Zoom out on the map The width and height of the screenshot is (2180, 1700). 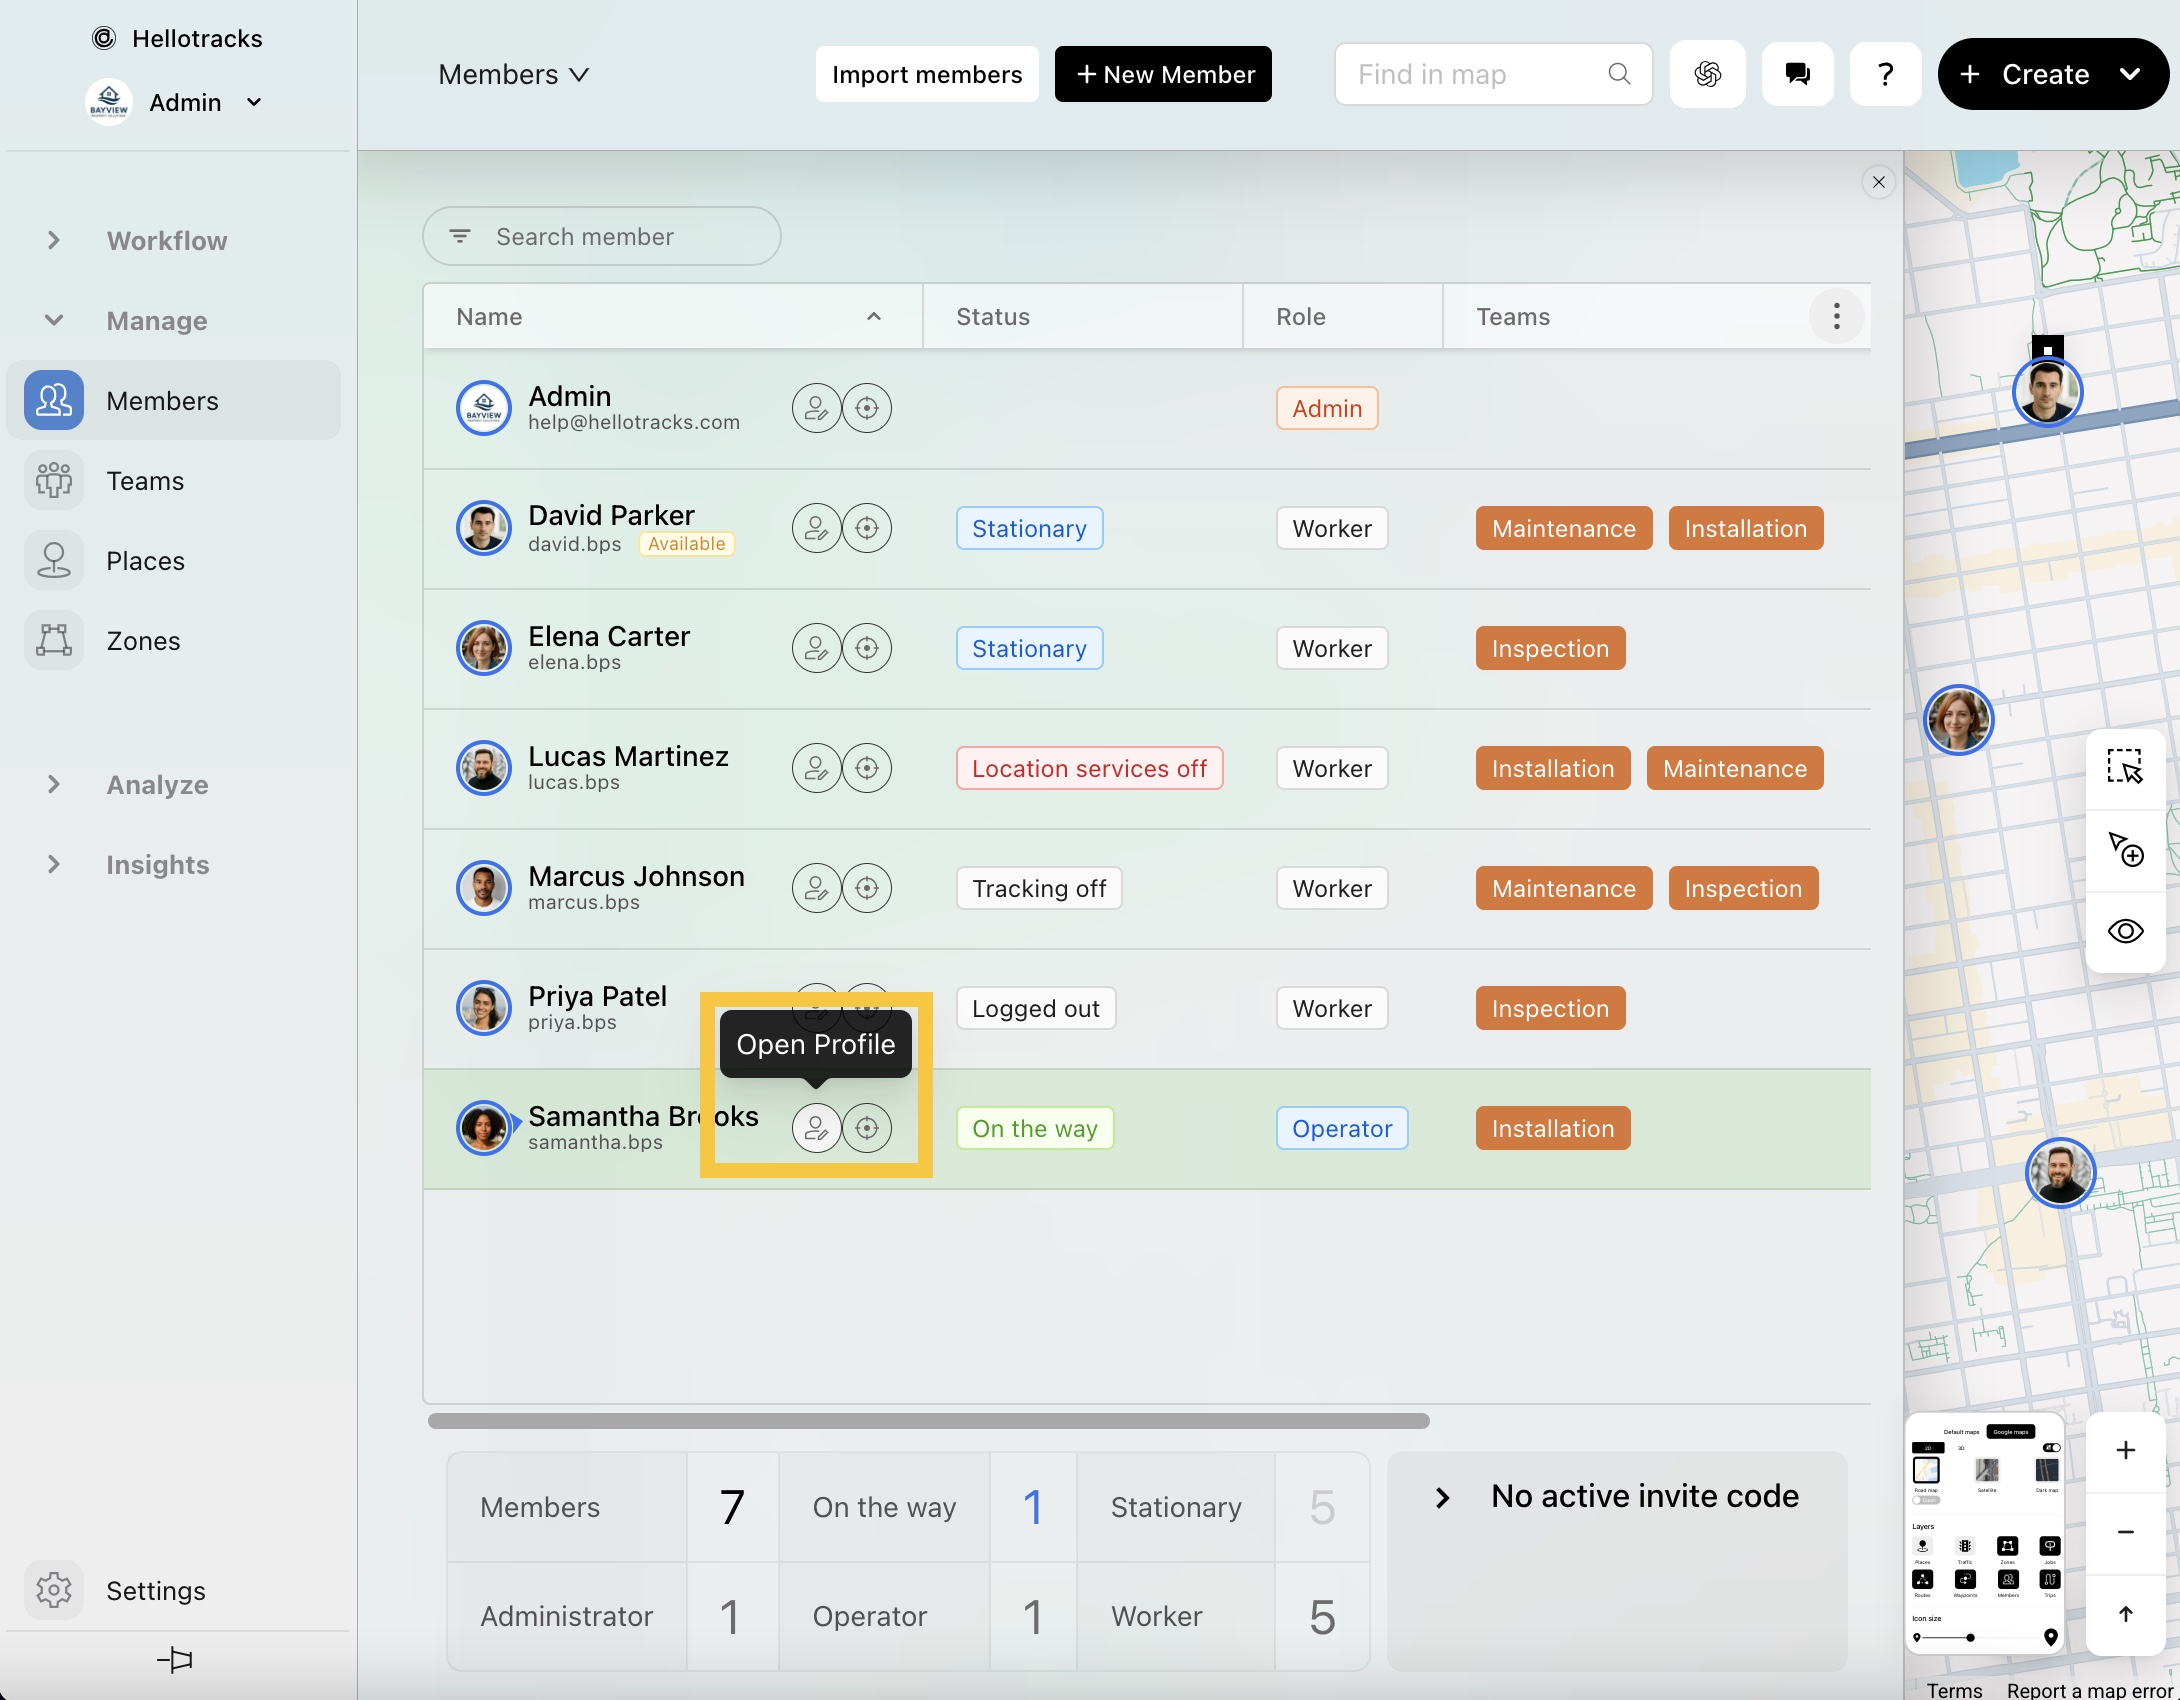(2126, 1532)
